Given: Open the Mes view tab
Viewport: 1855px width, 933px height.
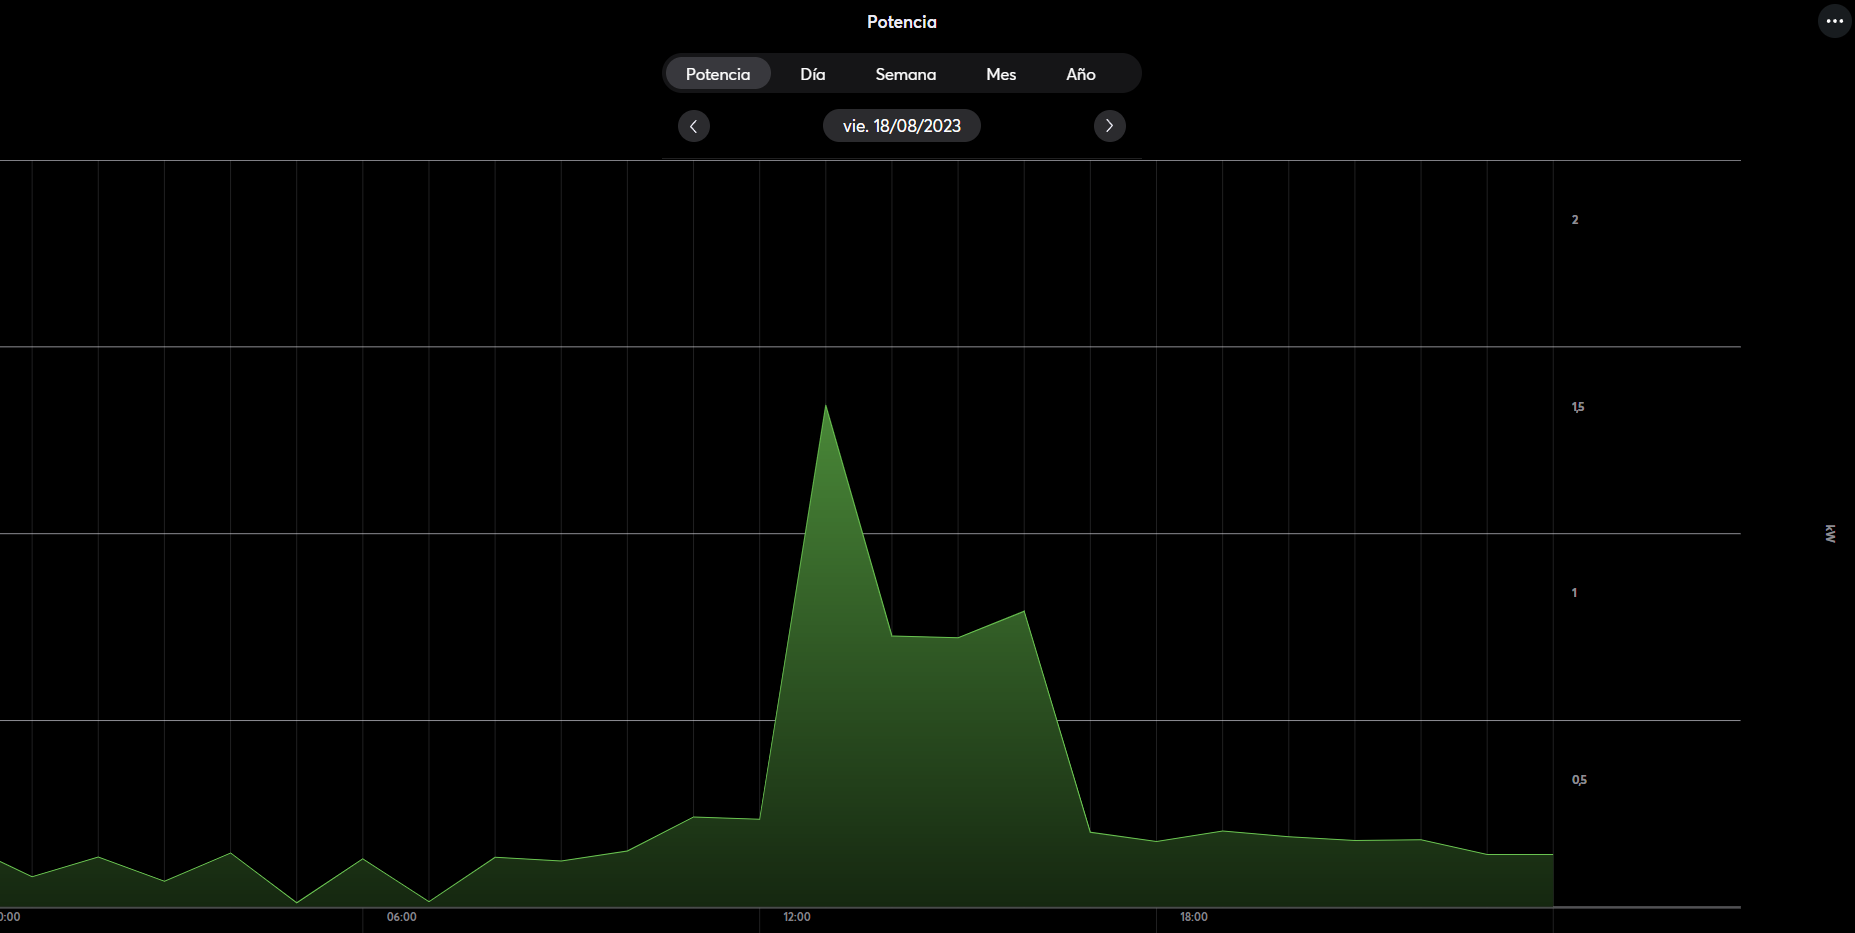Looking at the screenshot, I should click(1001, 74).
